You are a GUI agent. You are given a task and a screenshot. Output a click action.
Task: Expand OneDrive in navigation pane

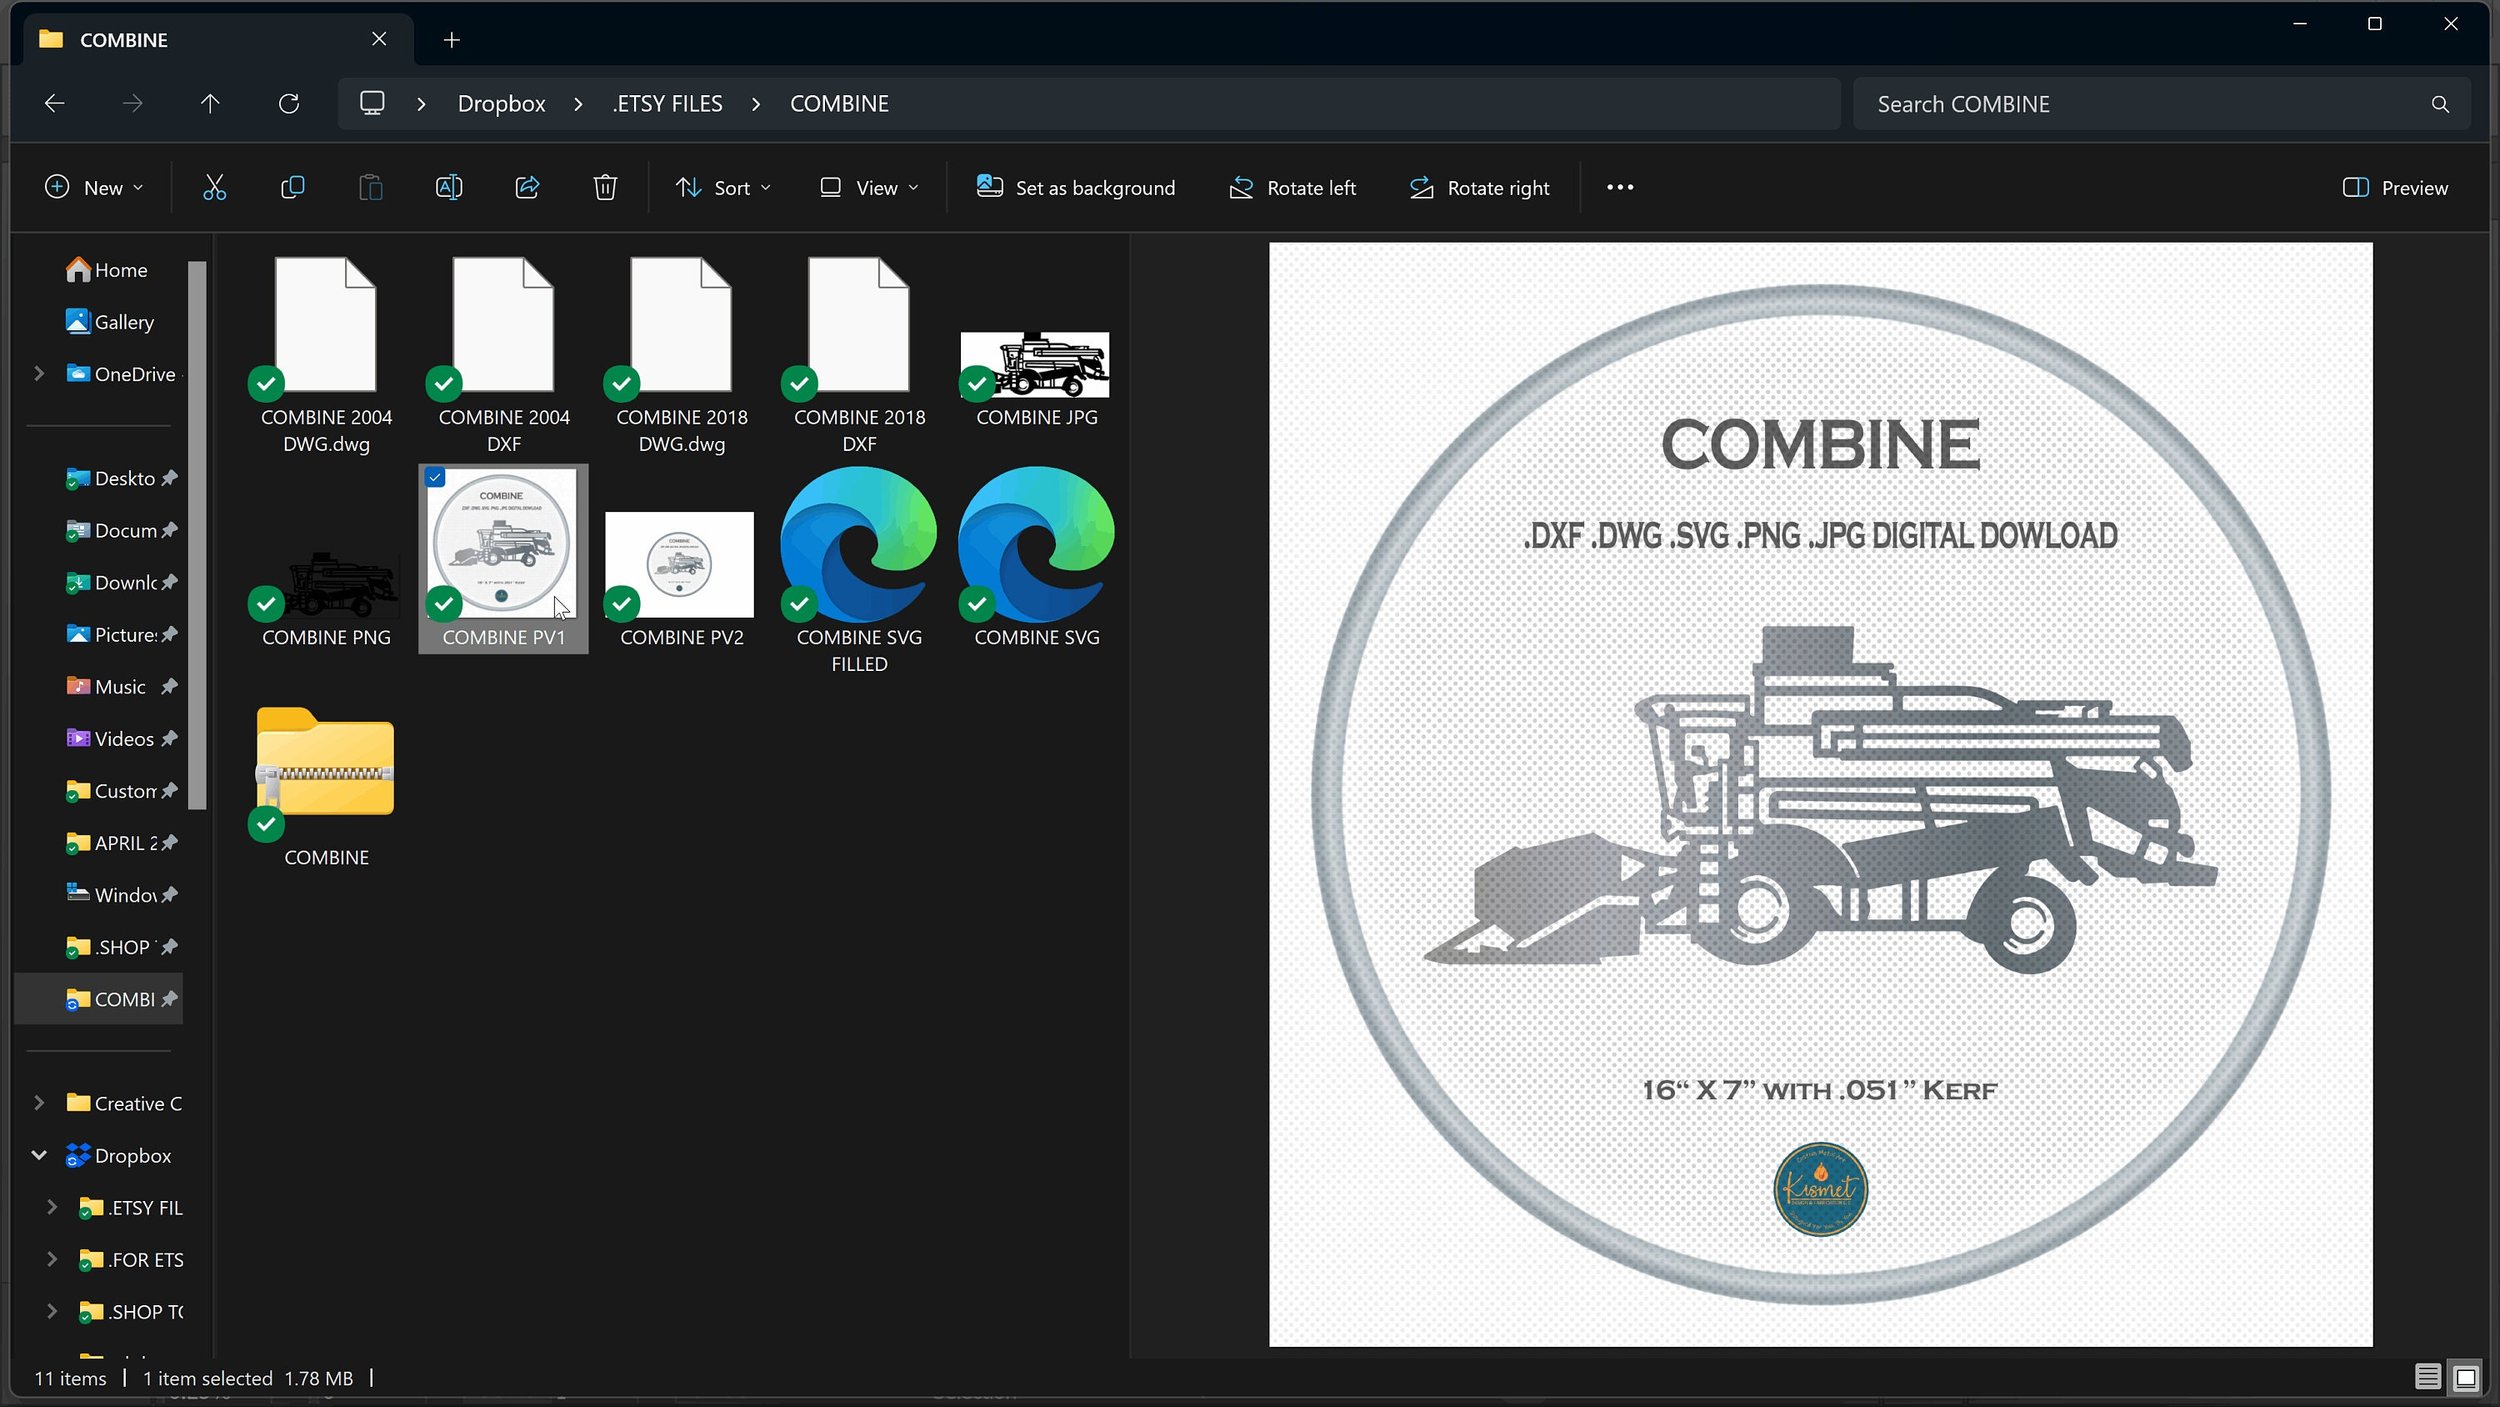(x=39, y=373)
